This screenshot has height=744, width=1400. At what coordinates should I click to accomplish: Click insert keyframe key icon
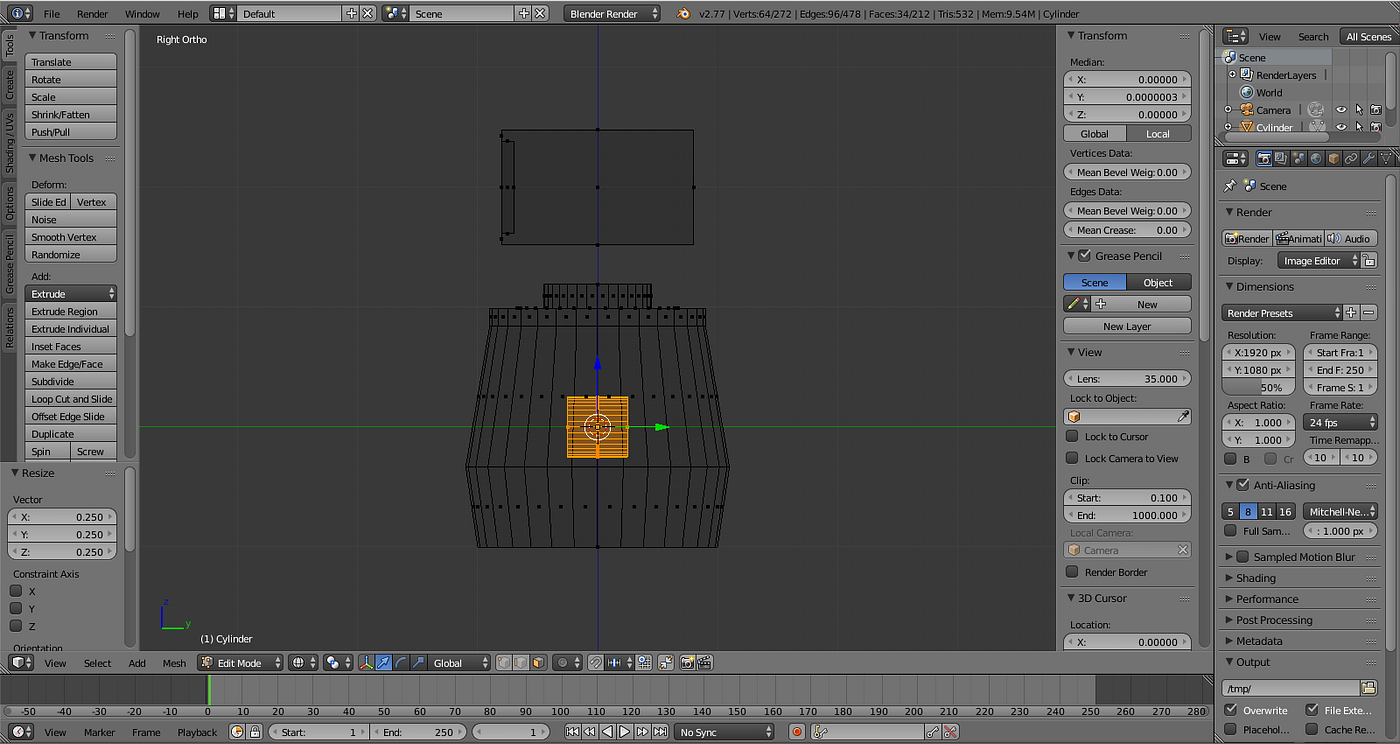932,732
